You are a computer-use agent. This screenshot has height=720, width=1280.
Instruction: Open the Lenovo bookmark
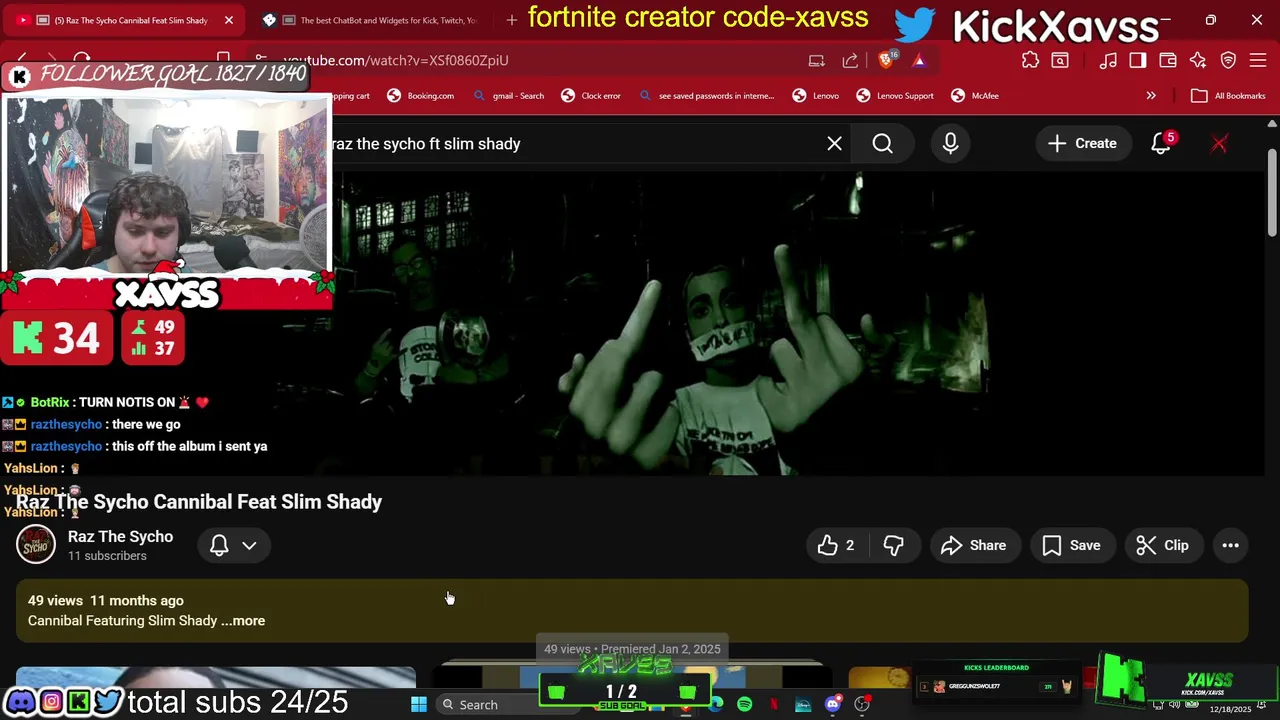click(x=816, y=96)
